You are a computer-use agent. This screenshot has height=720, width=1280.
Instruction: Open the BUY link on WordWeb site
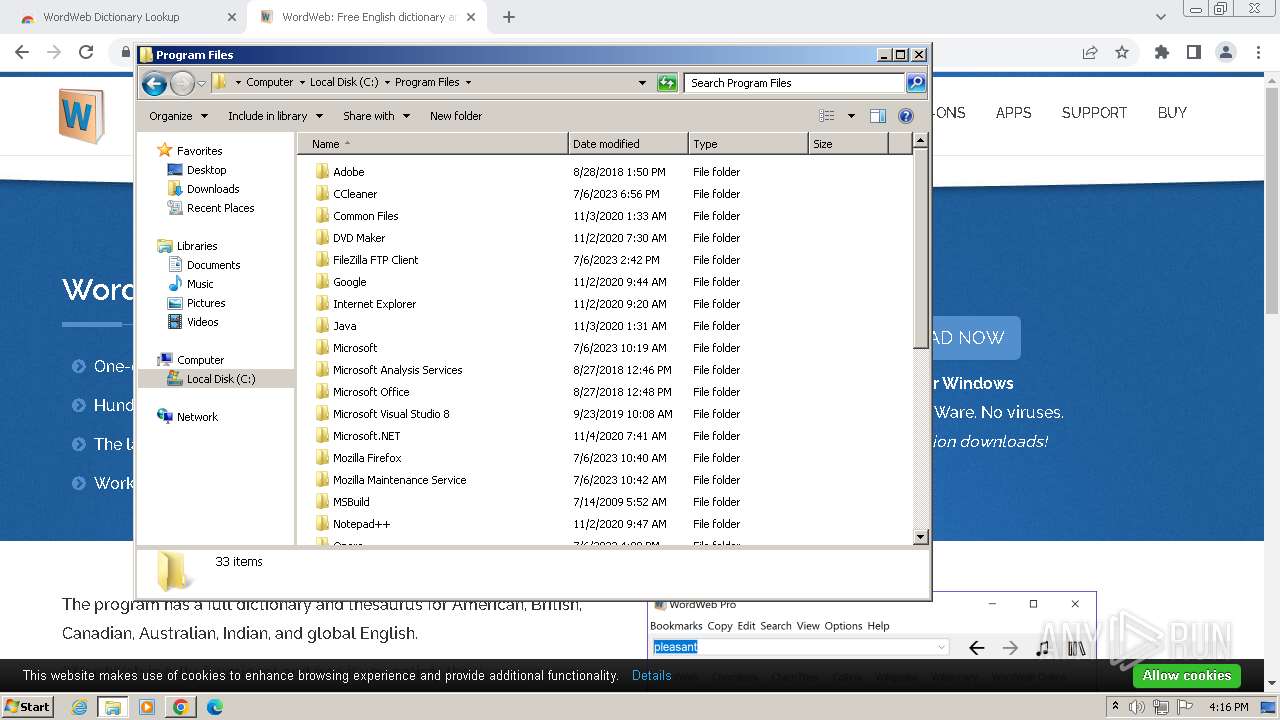tap(1172, 113)
